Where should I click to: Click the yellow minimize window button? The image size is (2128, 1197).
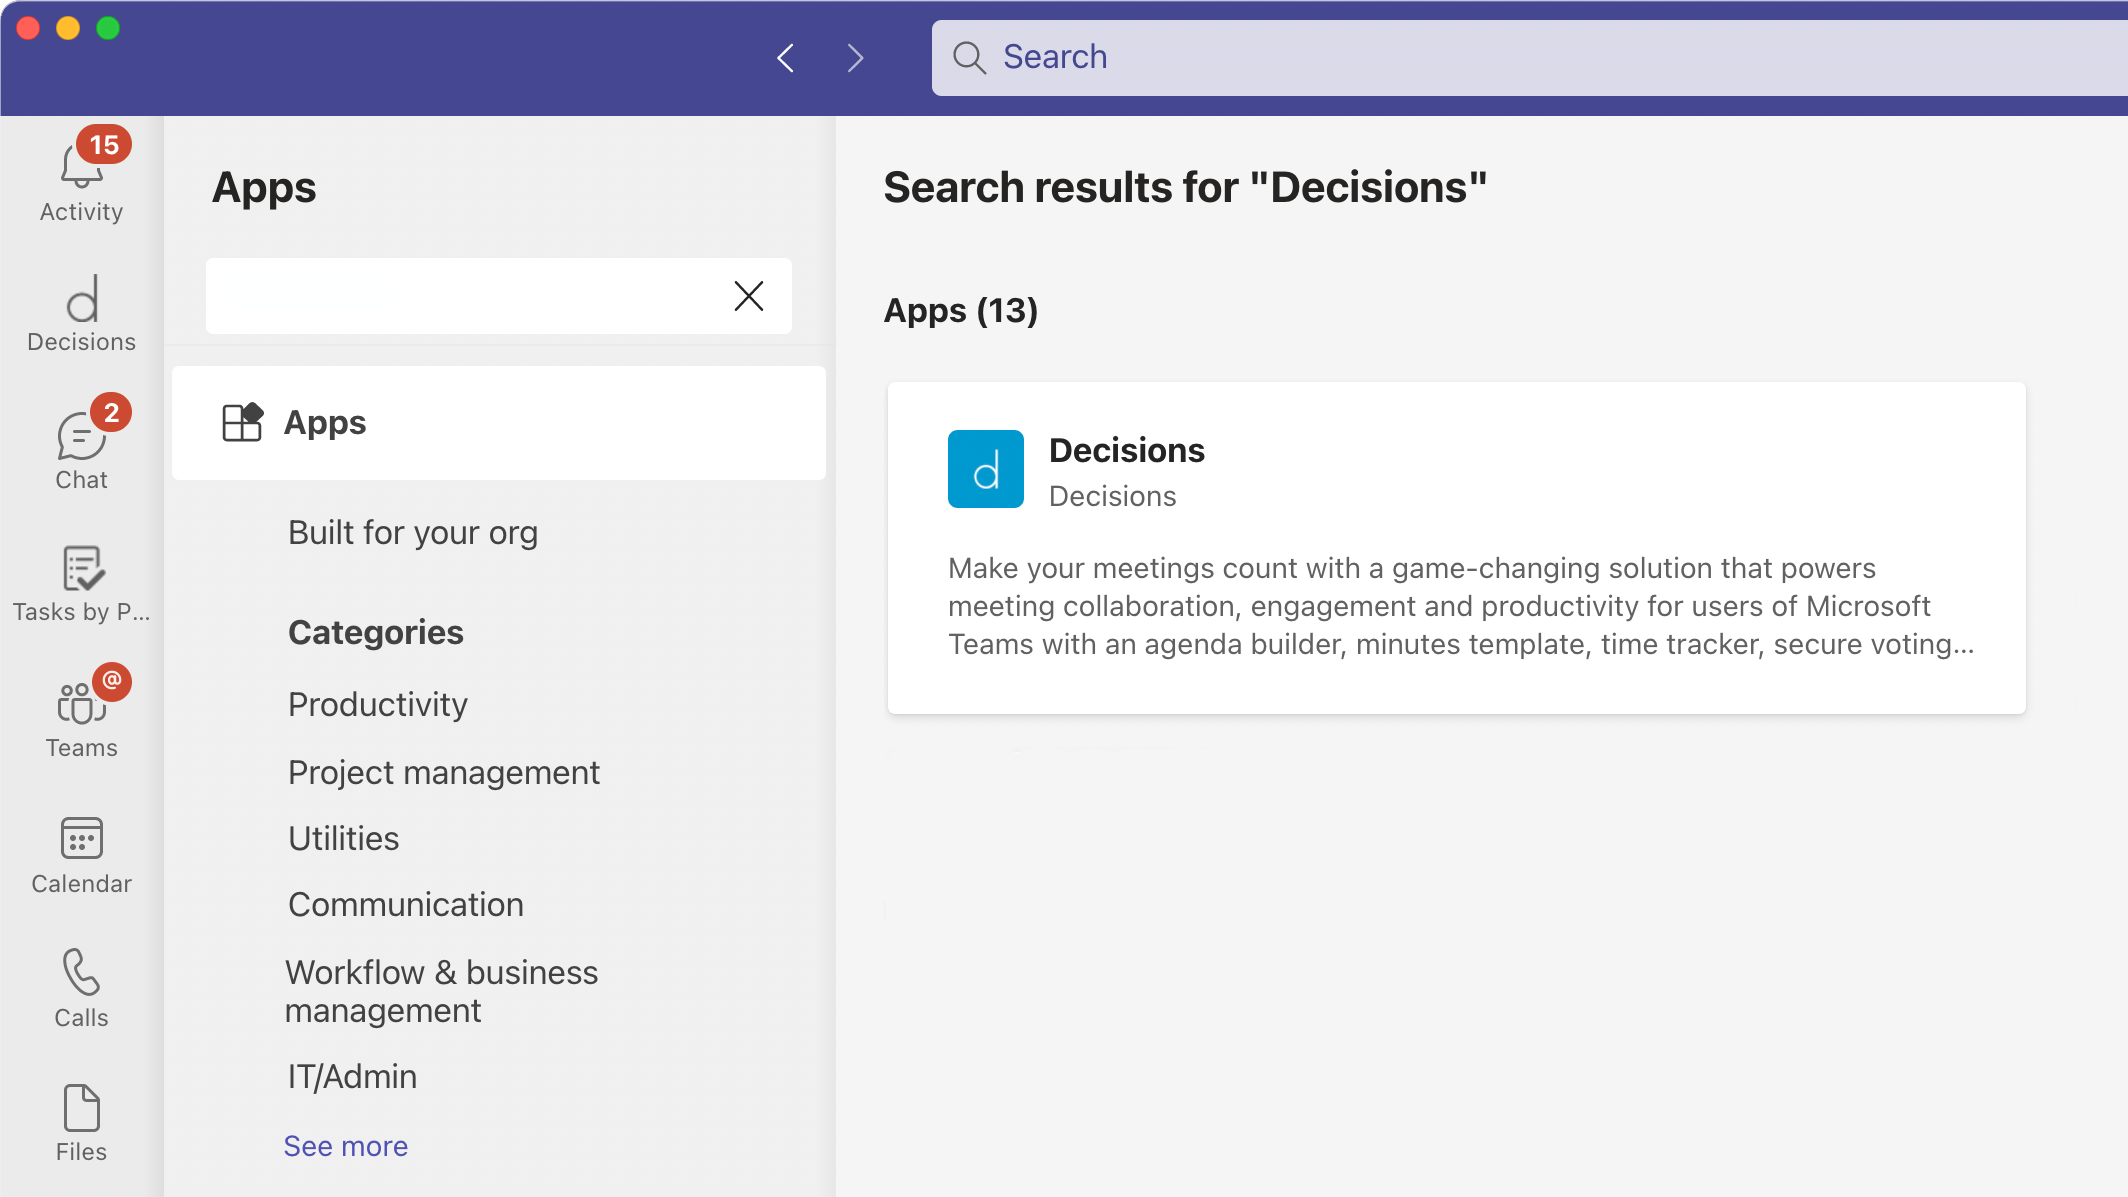pyautogui.click(x=68, y=28)
